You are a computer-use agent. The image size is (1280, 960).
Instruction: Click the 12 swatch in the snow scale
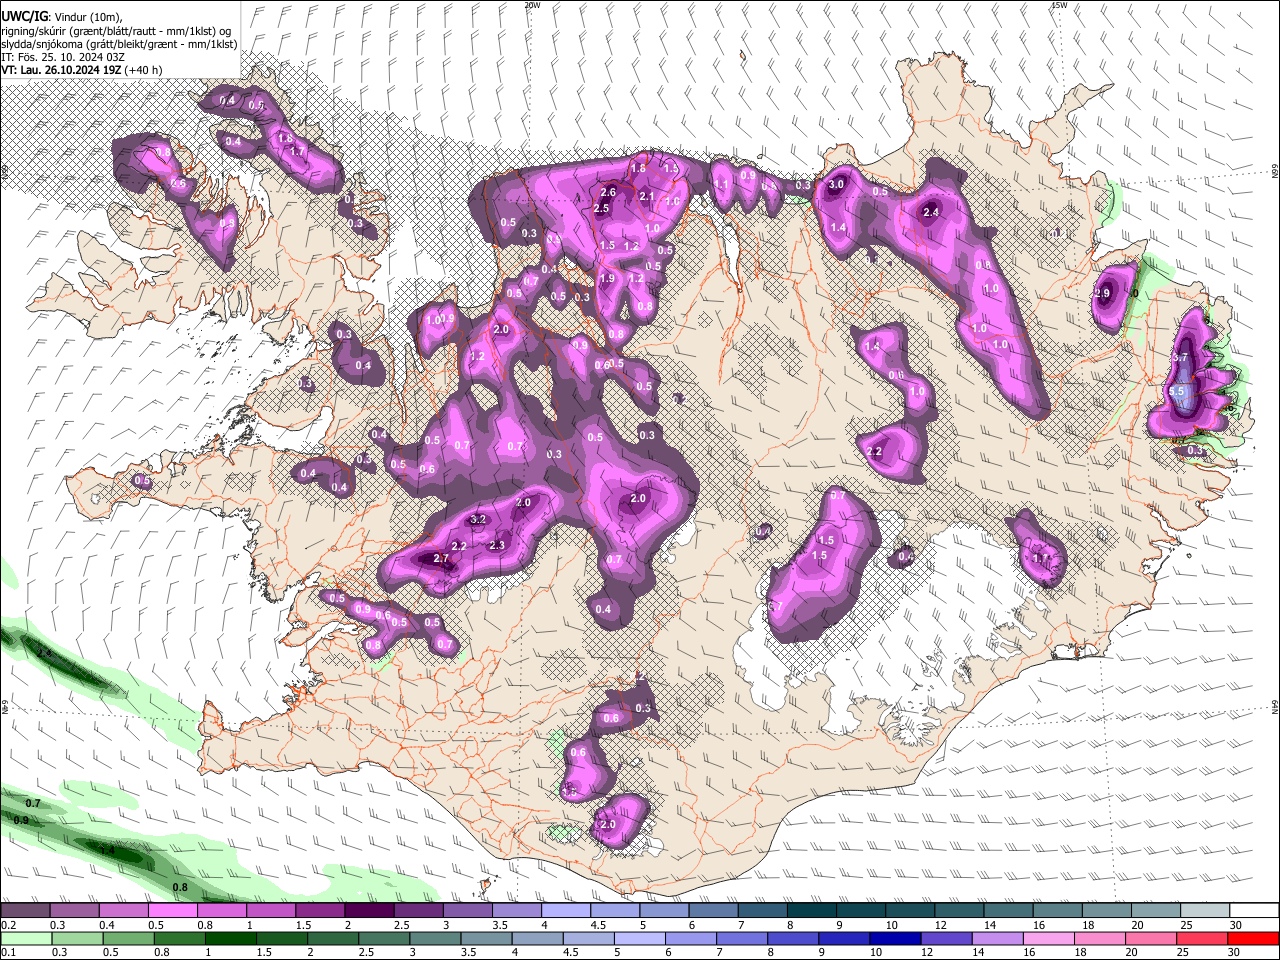click(959, 911)
